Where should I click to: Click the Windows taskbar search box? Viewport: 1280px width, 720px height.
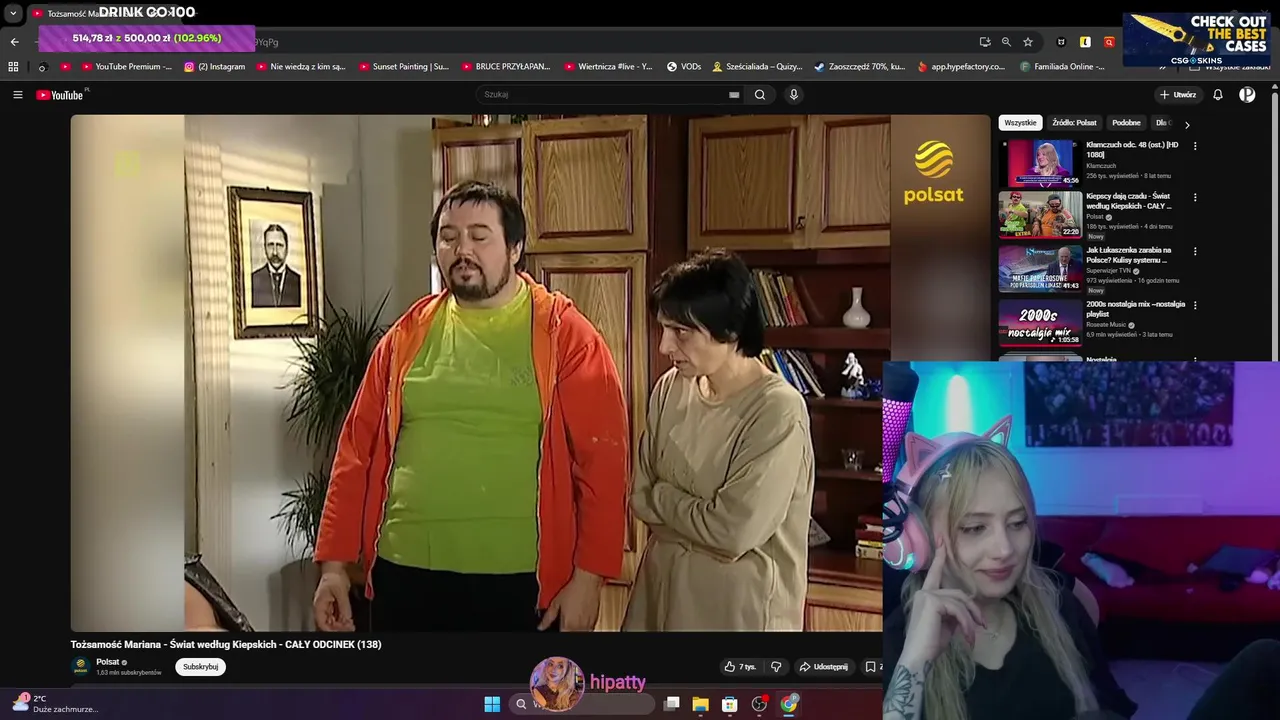[x=583, y=704]
